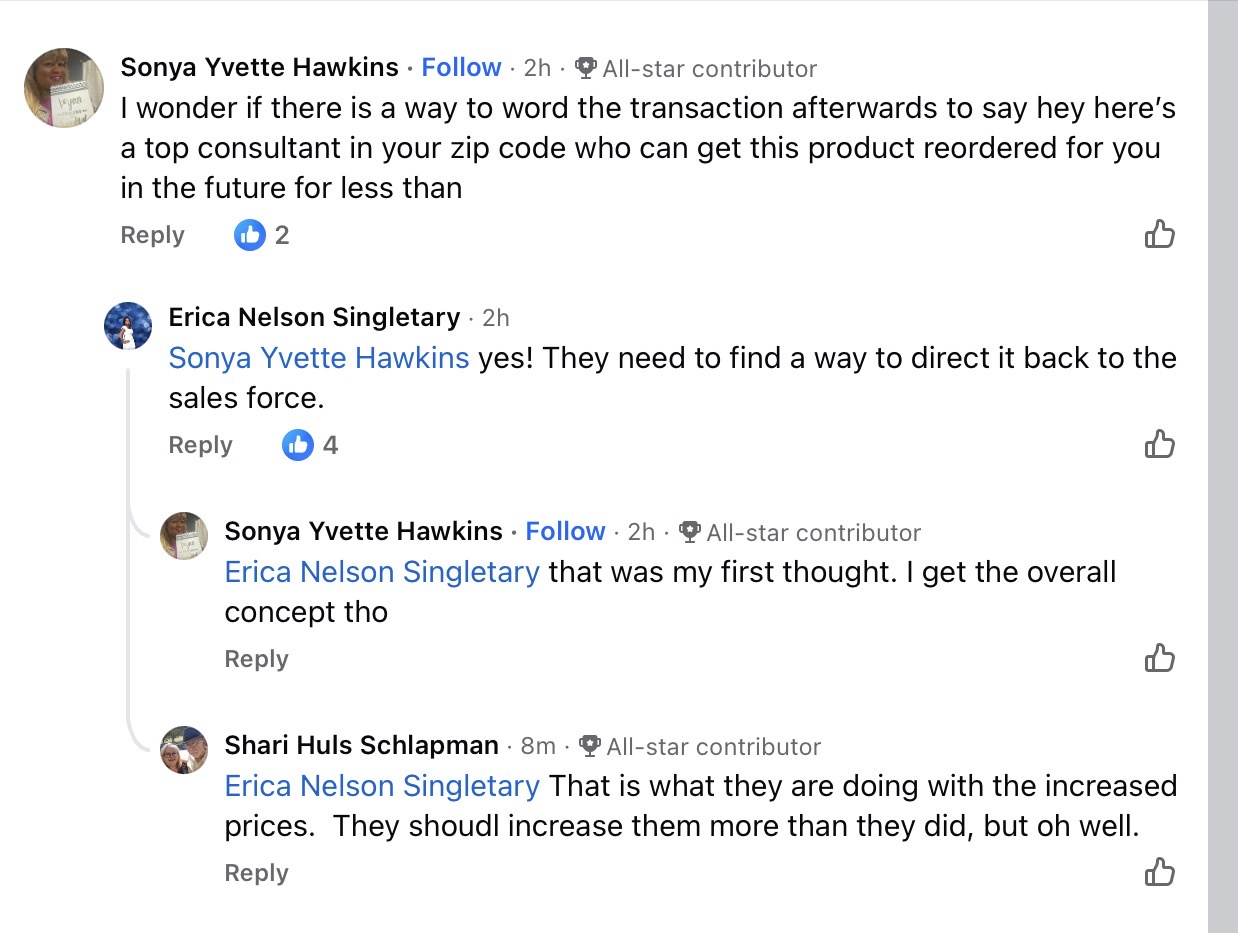Like Shari Huls Schlapman's comment

pos(1159,872)
